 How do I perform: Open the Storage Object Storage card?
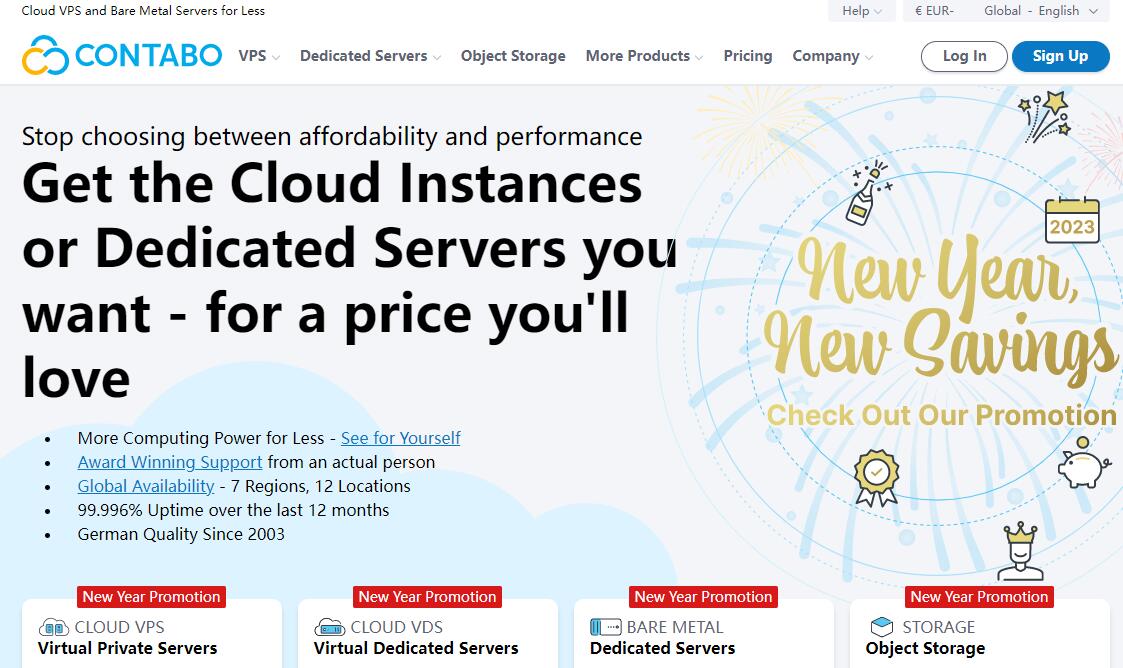(980, 634)
